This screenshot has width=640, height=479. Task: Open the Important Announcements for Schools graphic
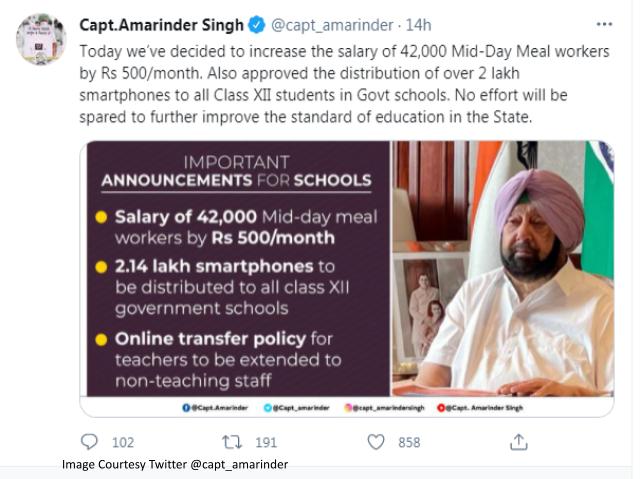click(x=238, y=268)
